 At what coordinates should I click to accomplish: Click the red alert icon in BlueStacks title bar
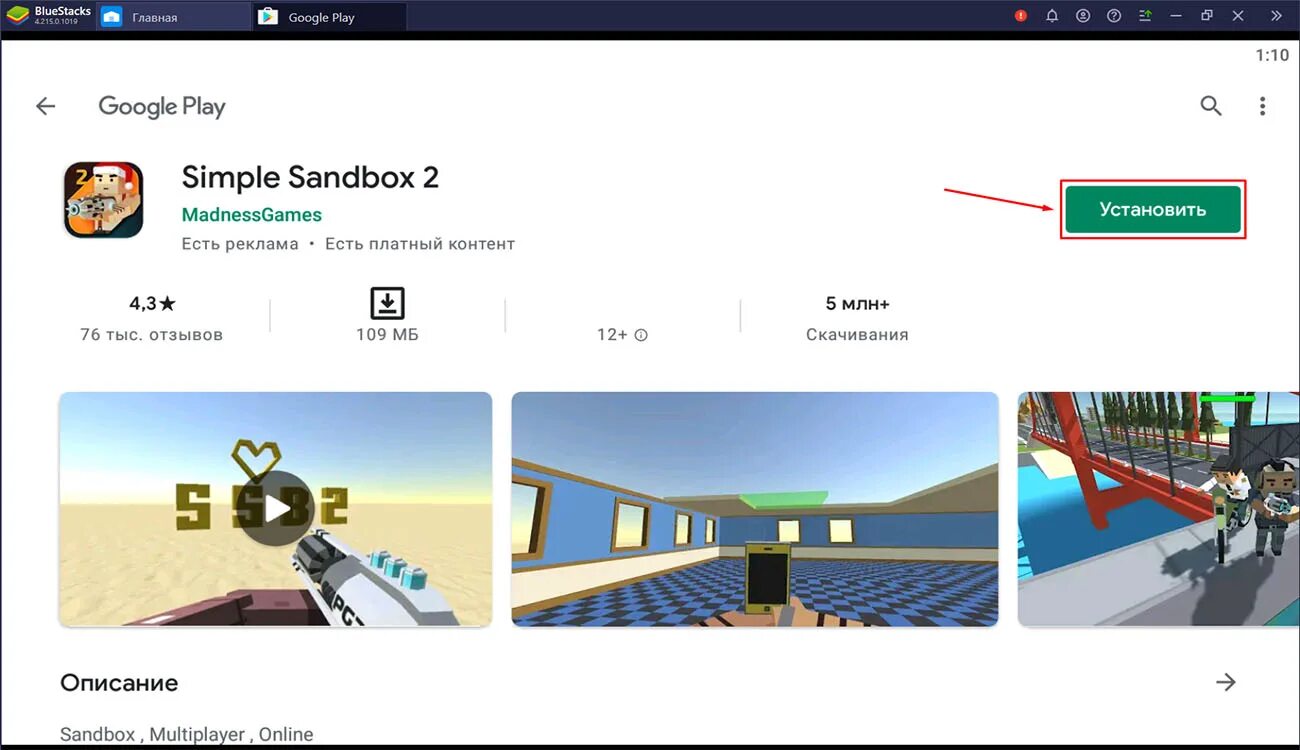(1021, 16)
